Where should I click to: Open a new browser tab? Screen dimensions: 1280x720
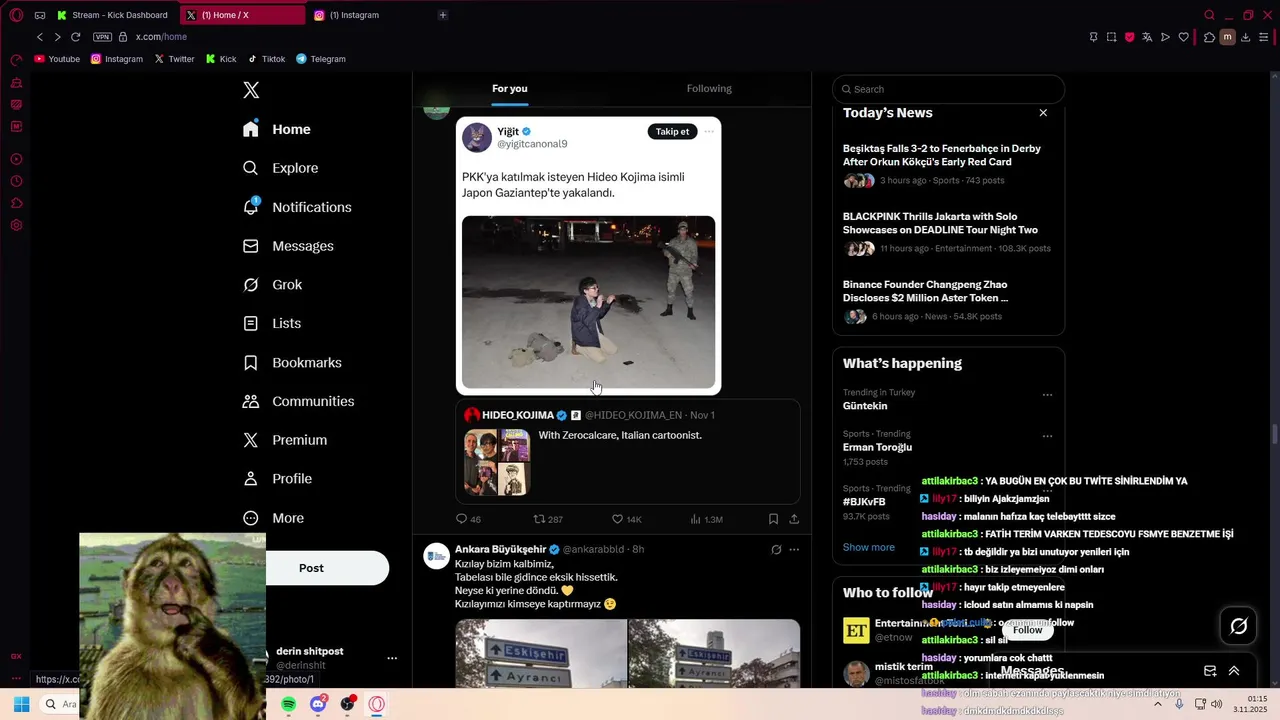coord(443,15)
